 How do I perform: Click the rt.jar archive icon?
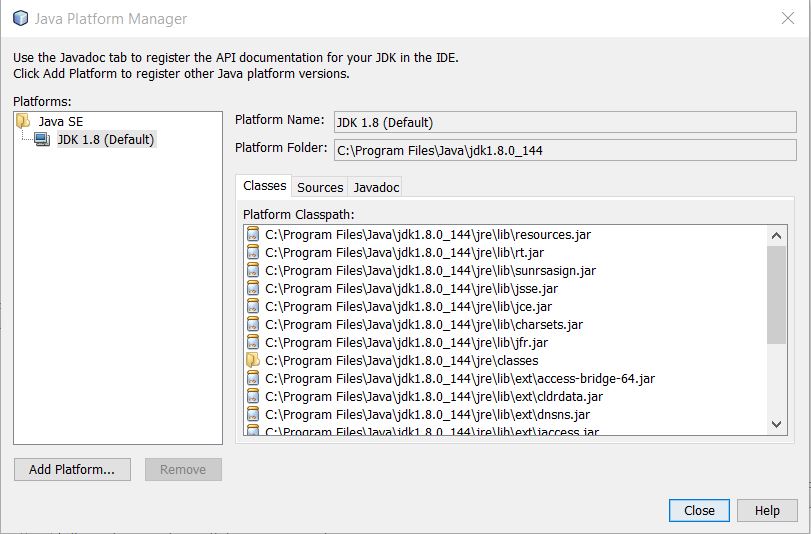[x=253, y=253]
